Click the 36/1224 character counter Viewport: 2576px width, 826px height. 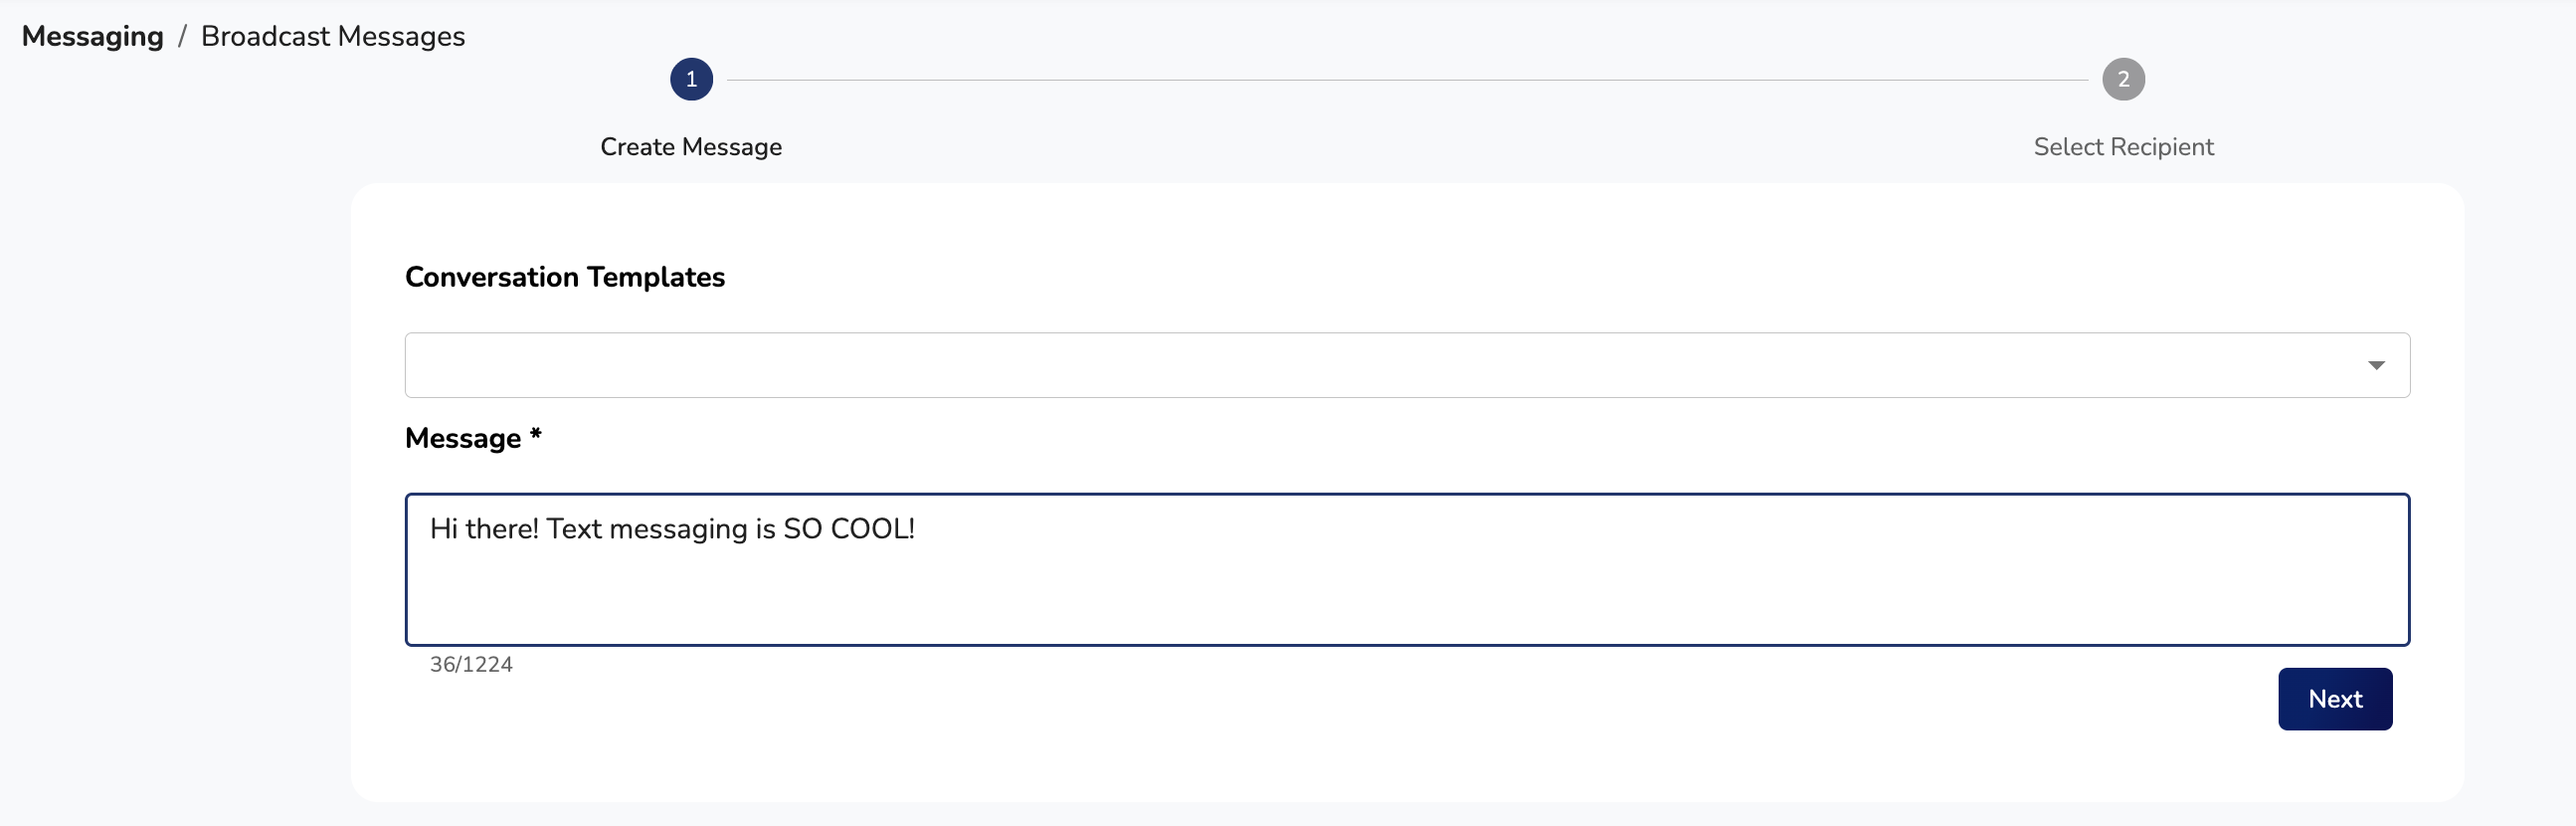pyautogui.click(x=471, y=664)
